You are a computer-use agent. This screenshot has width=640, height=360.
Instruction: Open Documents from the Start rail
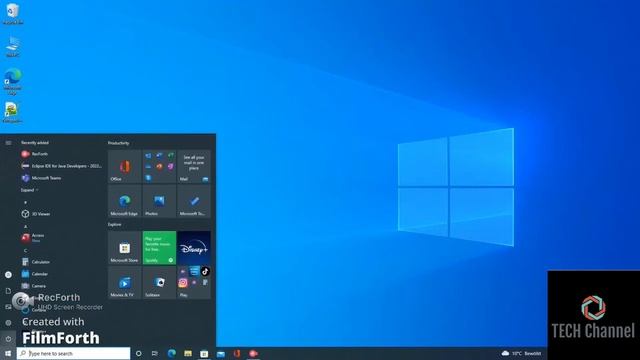pyautogui.click(x=8, y=291)
